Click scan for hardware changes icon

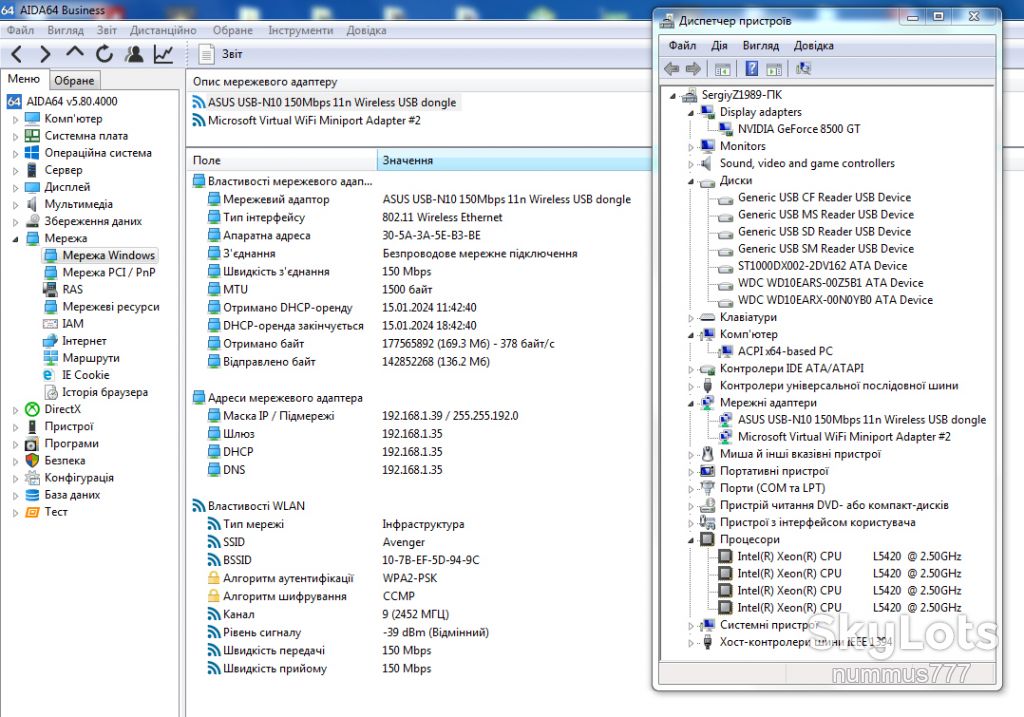(x=803, y=69)
